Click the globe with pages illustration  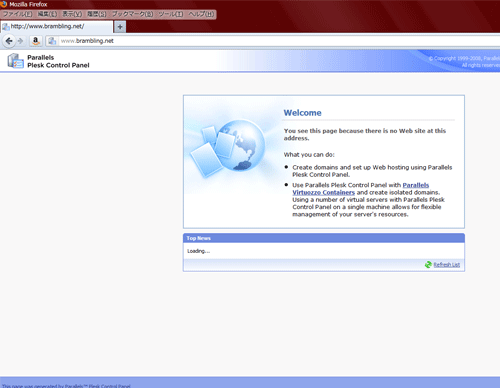[227, 148]
